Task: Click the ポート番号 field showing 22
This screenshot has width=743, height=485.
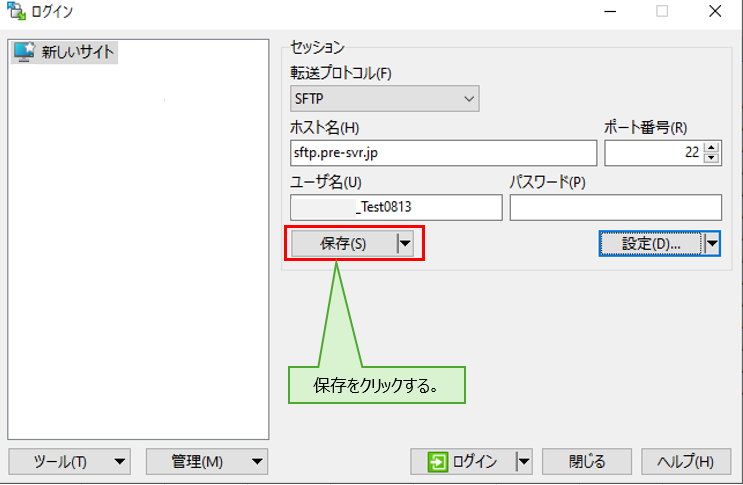Action: pos(653,153)
